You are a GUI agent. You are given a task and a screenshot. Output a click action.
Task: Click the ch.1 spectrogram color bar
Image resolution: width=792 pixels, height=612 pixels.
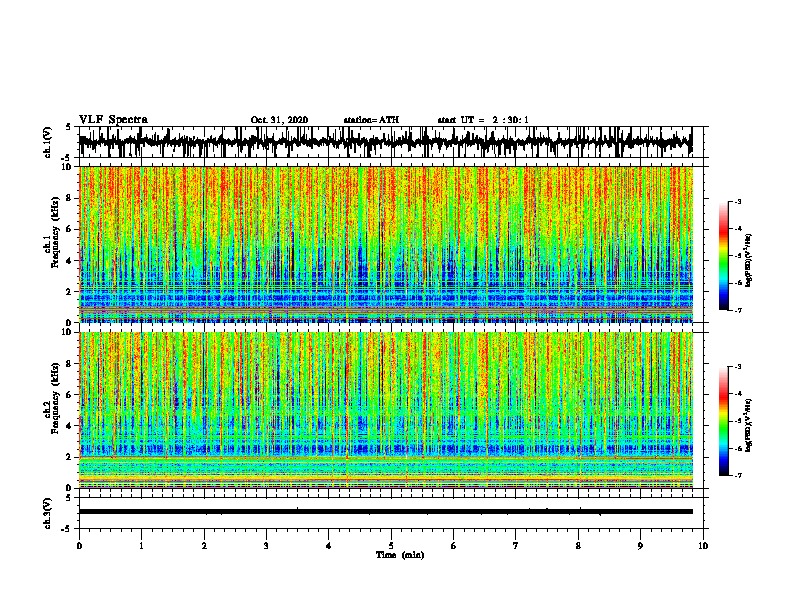(x=724, y=256)
